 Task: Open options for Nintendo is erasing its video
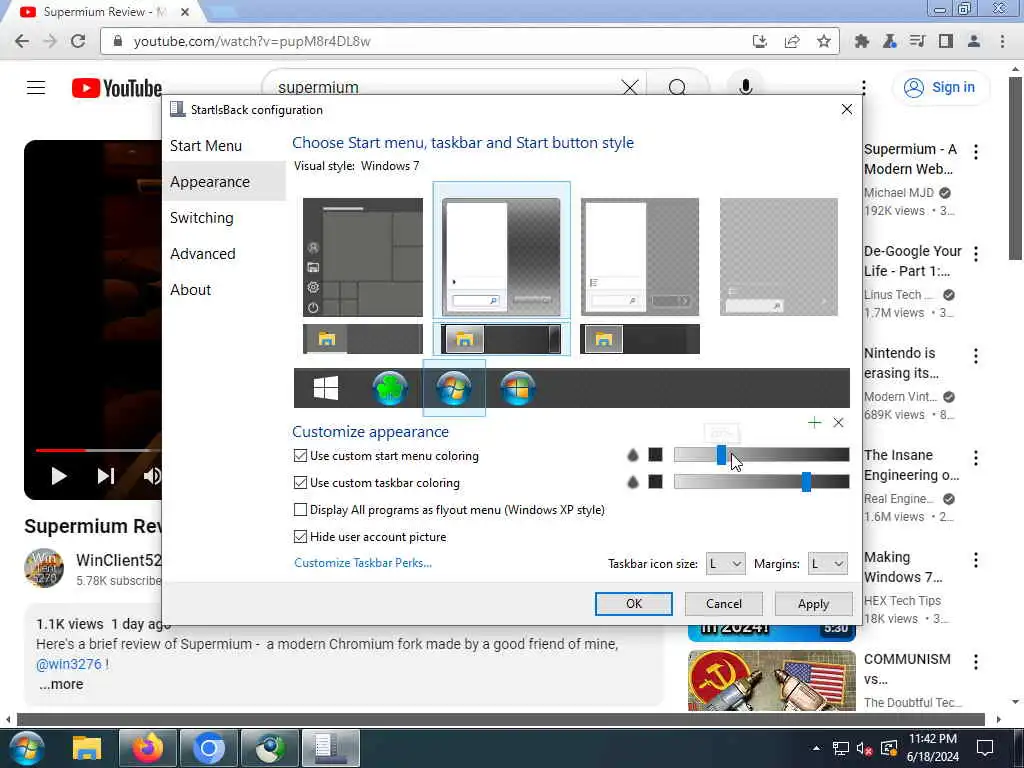click(x=976, y=356)
